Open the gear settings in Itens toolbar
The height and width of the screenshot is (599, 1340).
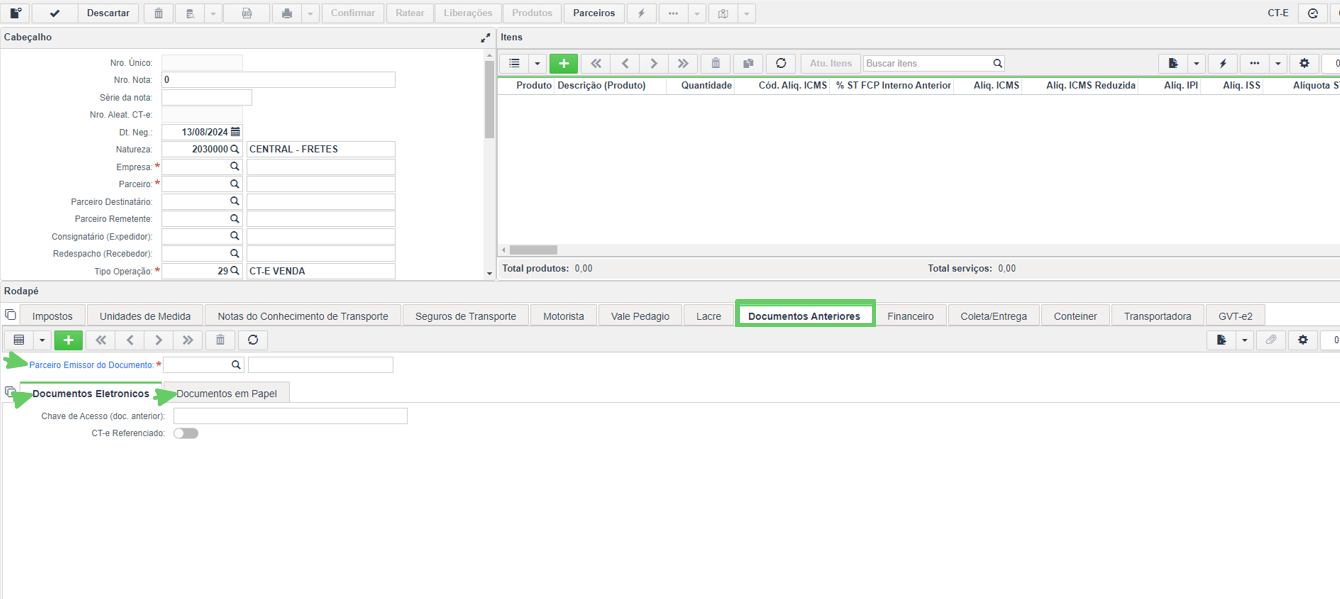(1304, 63)
